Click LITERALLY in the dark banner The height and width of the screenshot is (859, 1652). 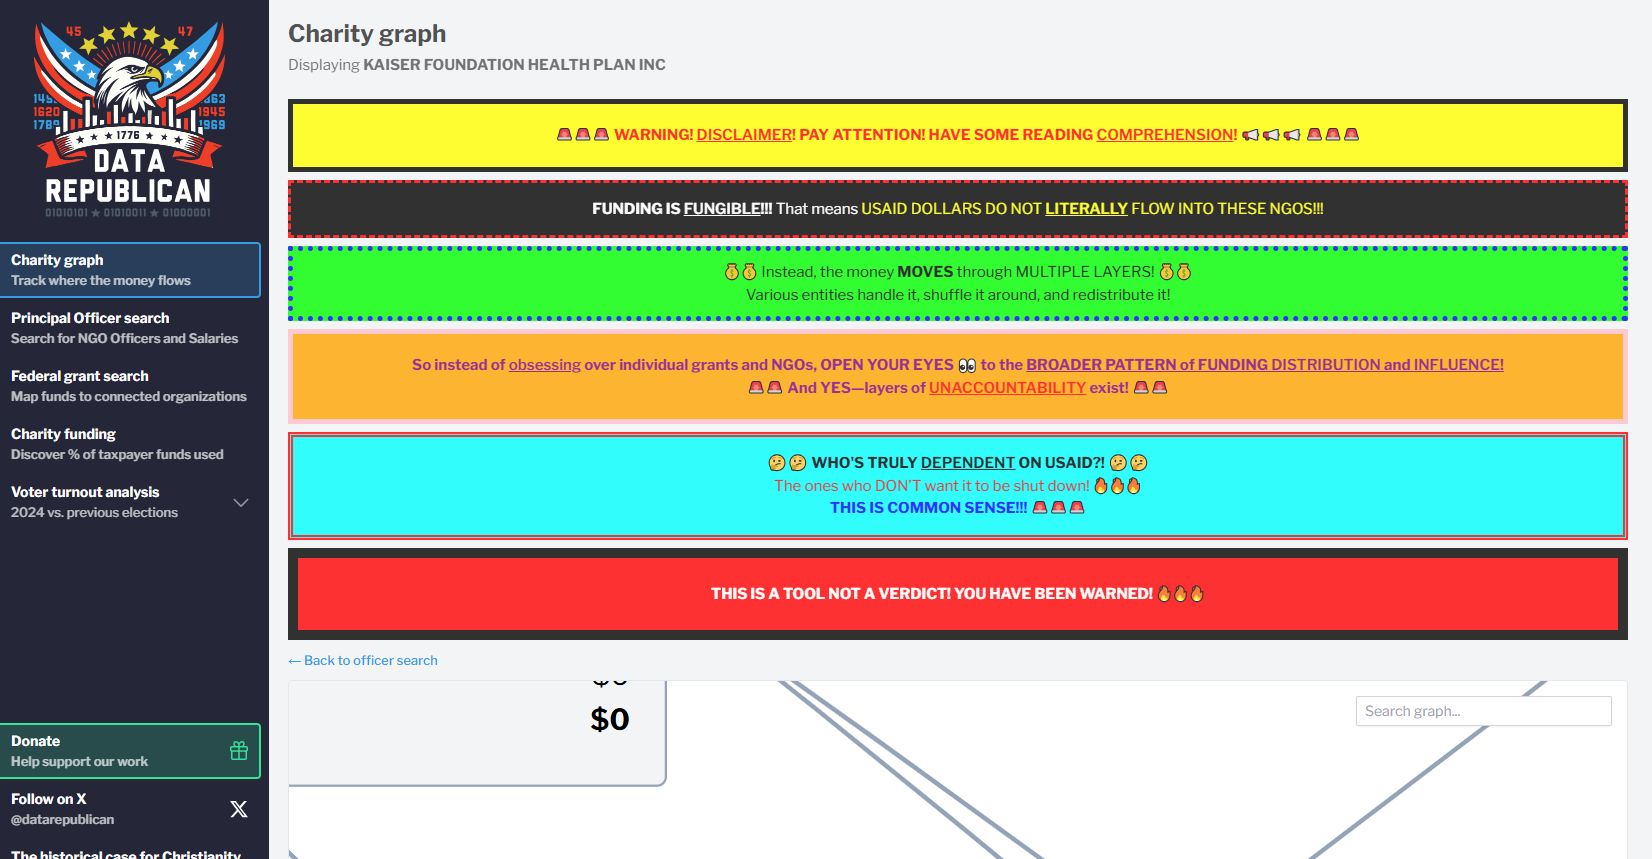click(x=1086, y=209)
